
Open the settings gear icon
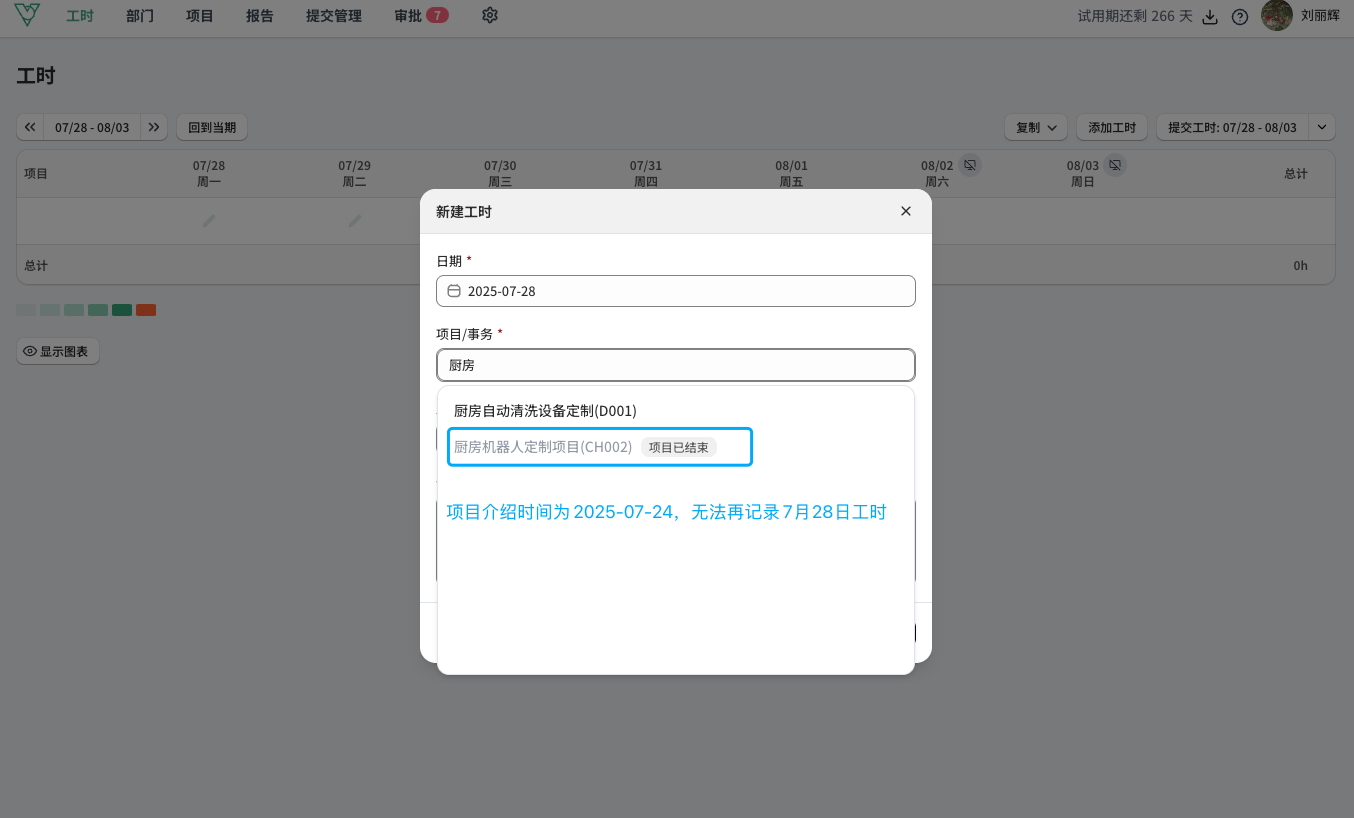point(490,16)
